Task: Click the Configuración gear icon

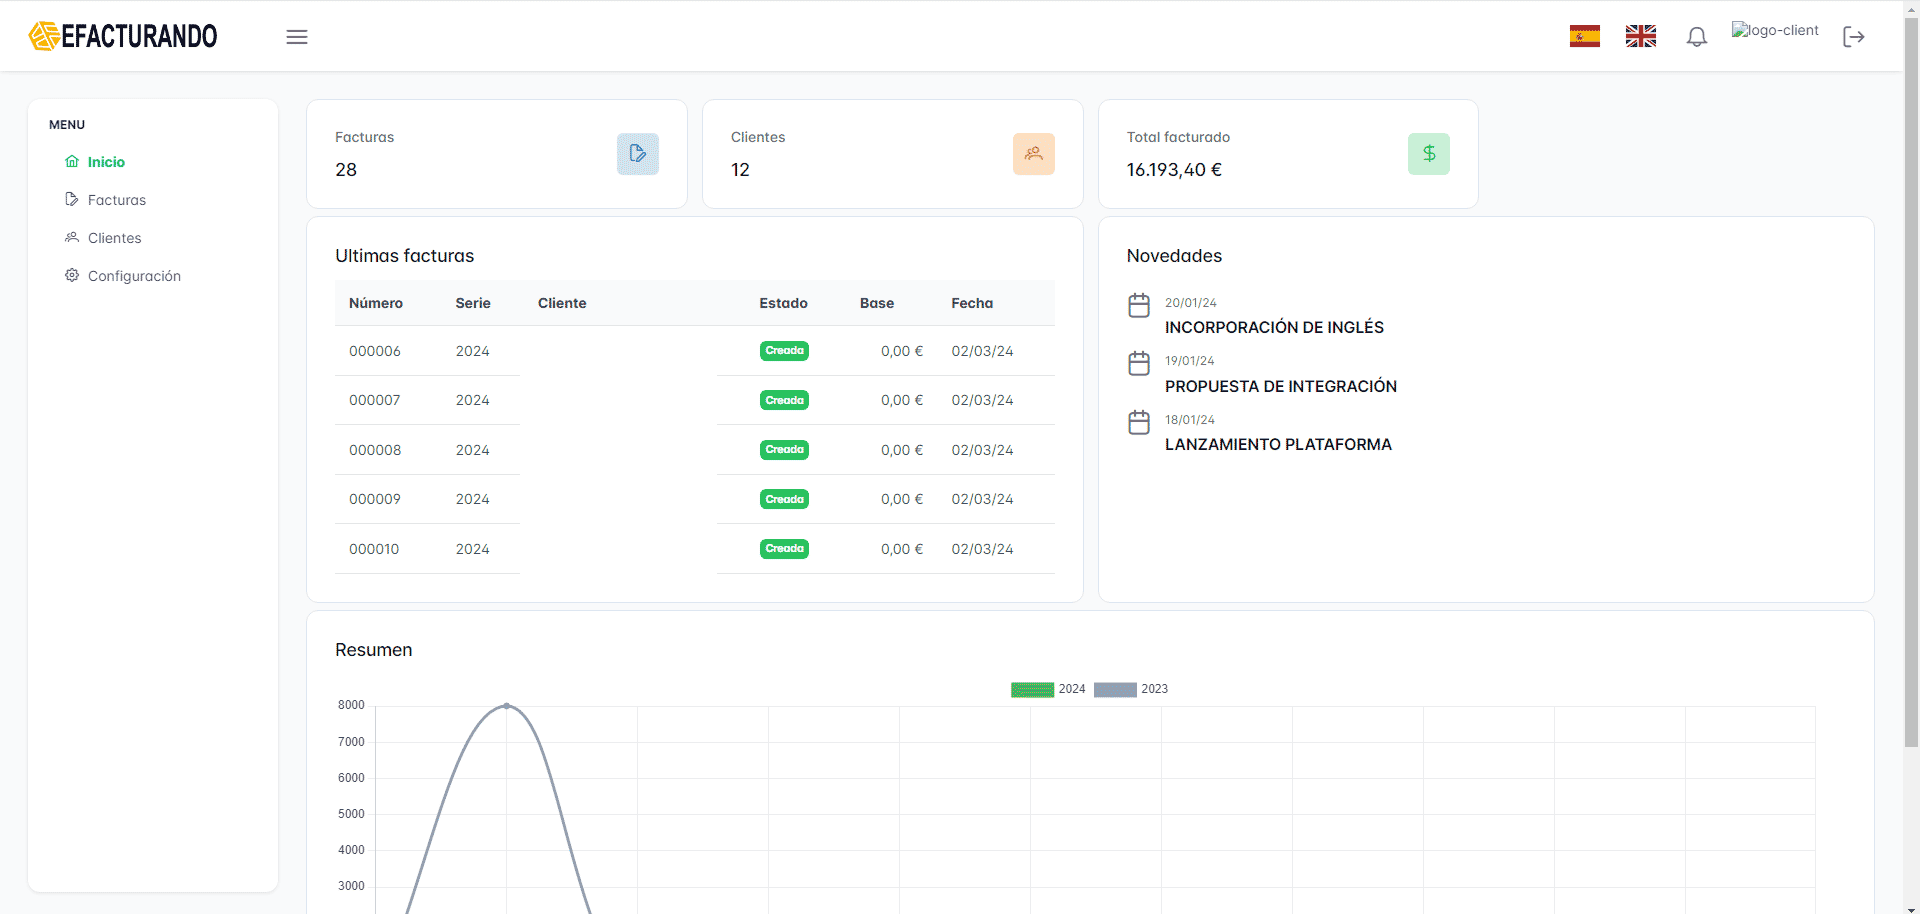Action: (72, 275)
